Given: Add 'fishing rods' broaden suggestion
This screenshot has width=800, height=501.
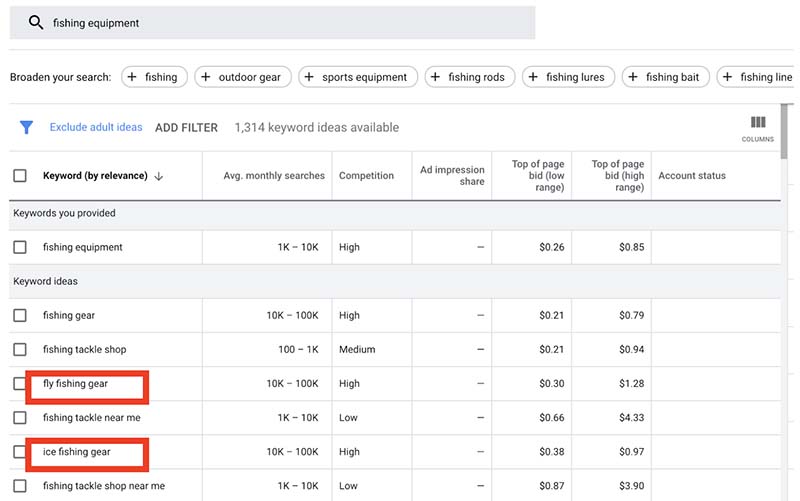Looking at the screenshot, I should click(470, 77).
